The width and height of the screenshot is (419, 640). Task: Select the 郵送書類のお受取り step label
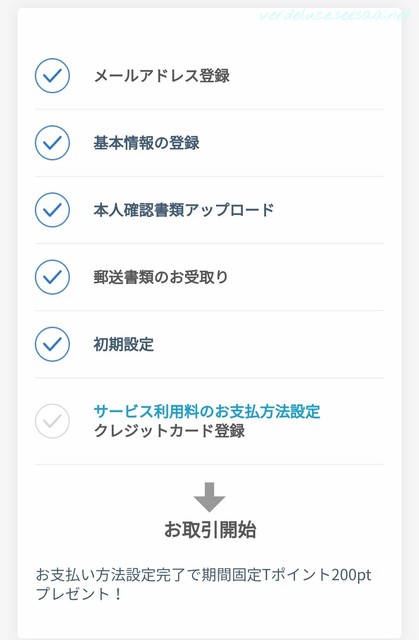point(161,277)
